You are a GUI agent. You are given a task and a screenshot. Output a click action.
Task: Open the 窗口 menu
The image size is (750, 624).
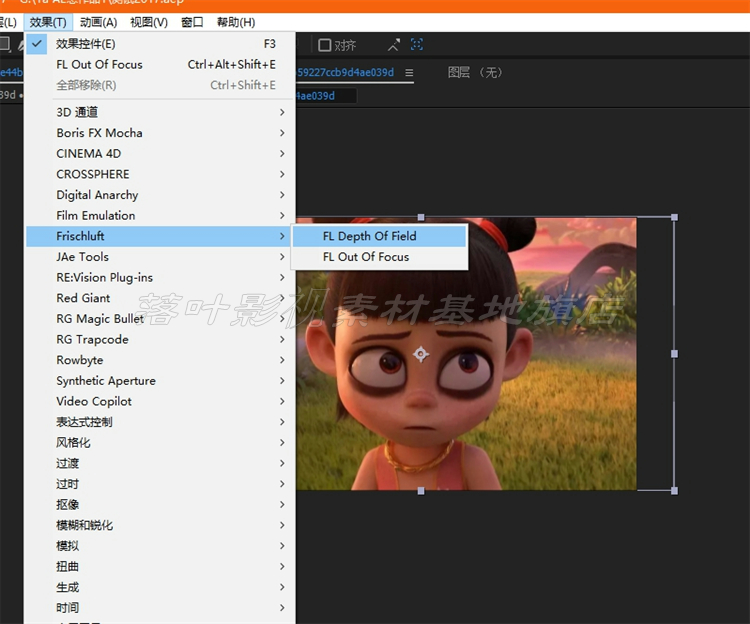(192, 22)
